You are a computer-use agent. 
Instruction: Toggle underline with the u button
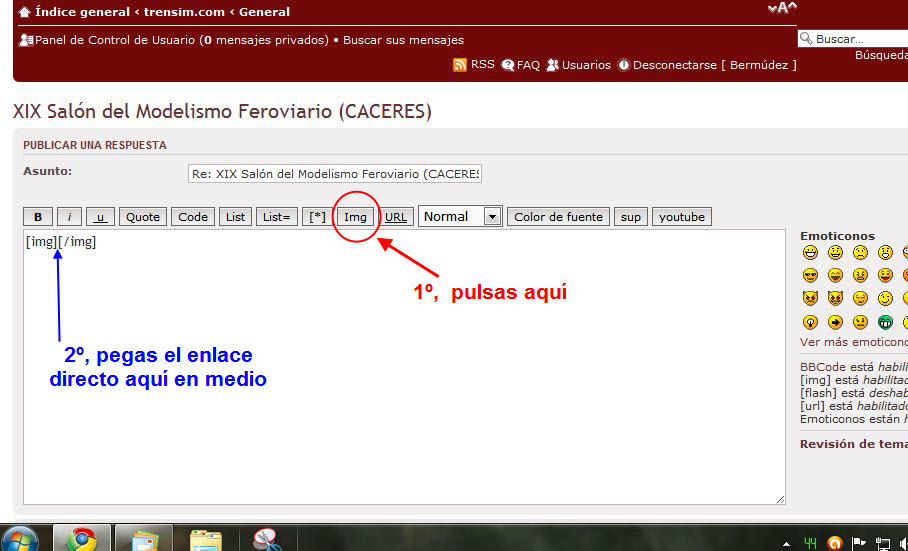tap(100, 217)
